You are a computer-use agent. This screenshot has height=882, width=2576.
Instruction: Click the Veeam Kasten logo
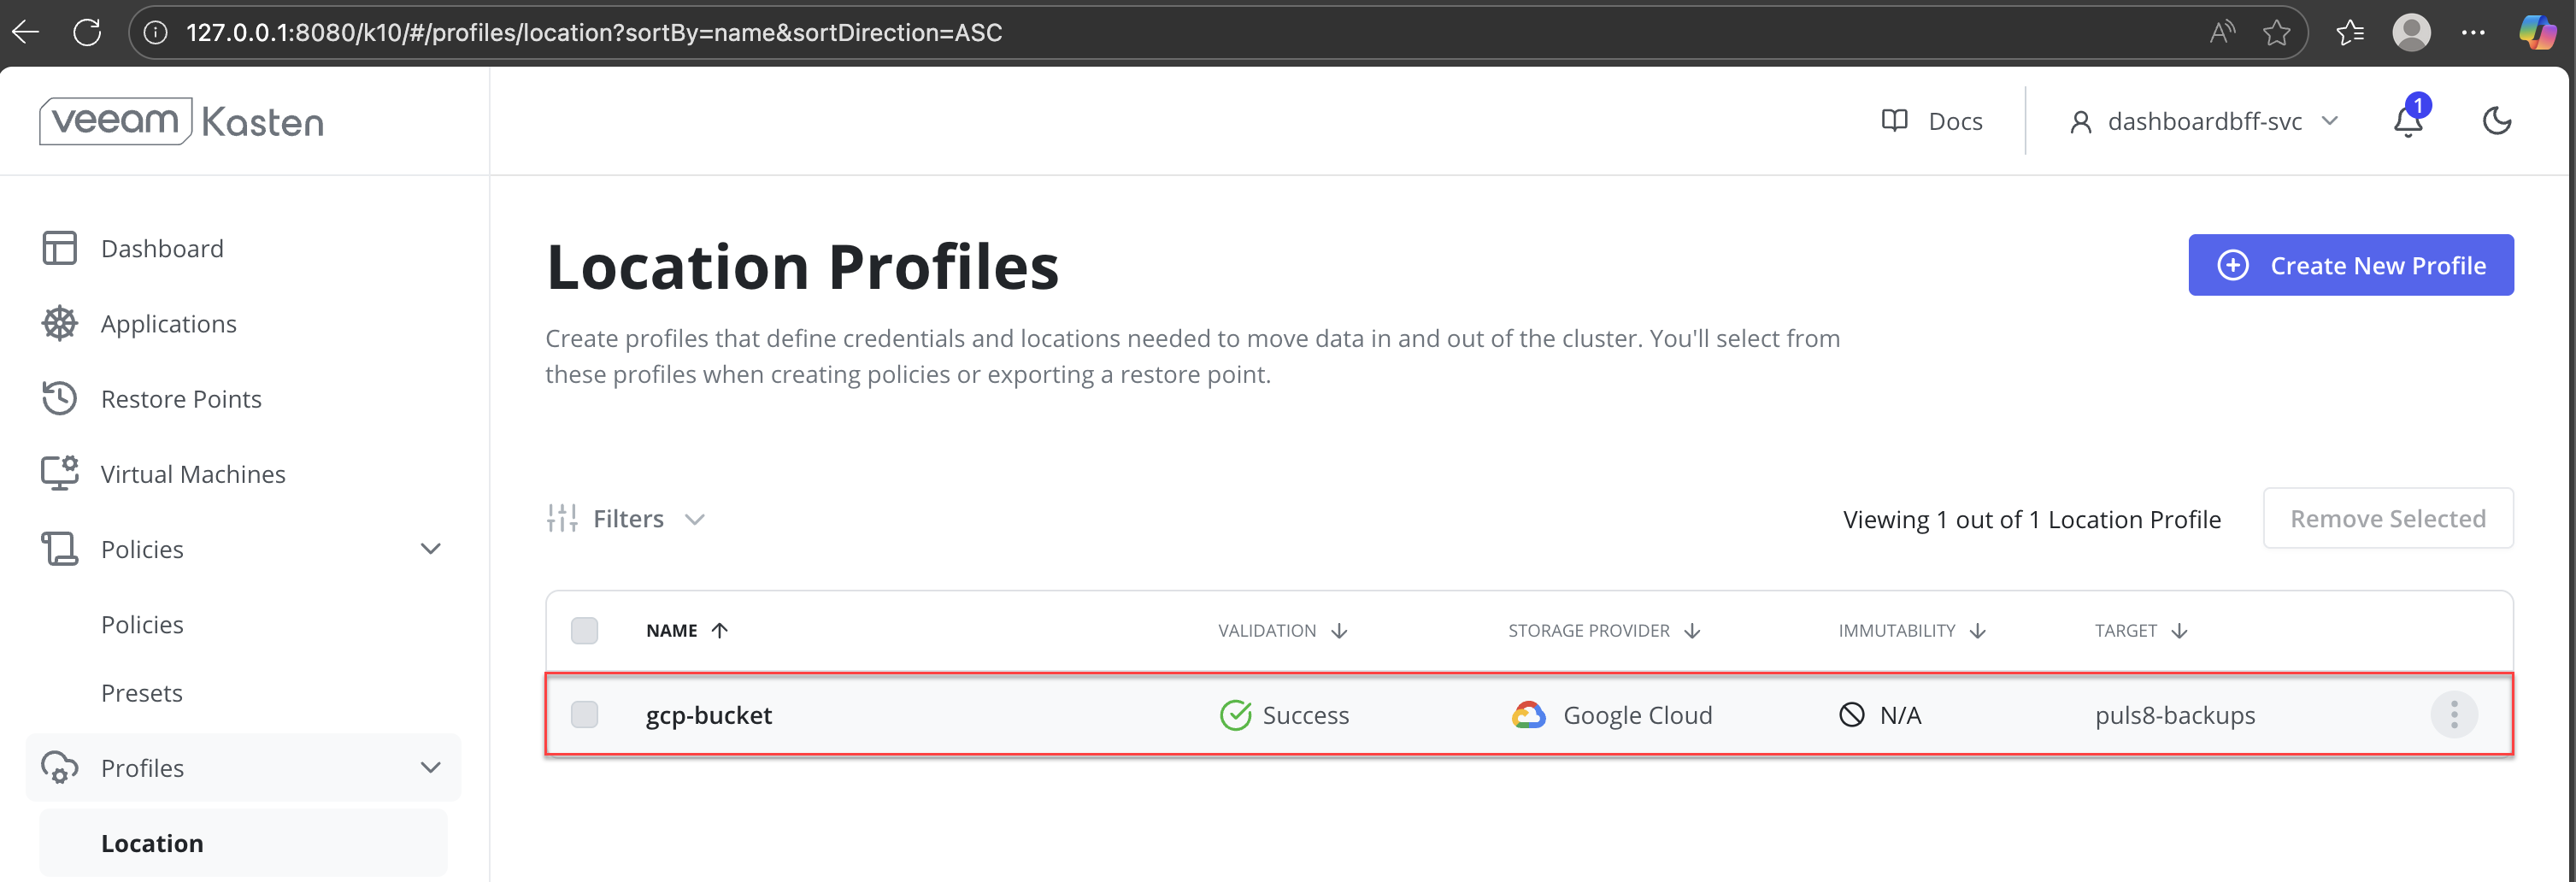pos(182,121)
